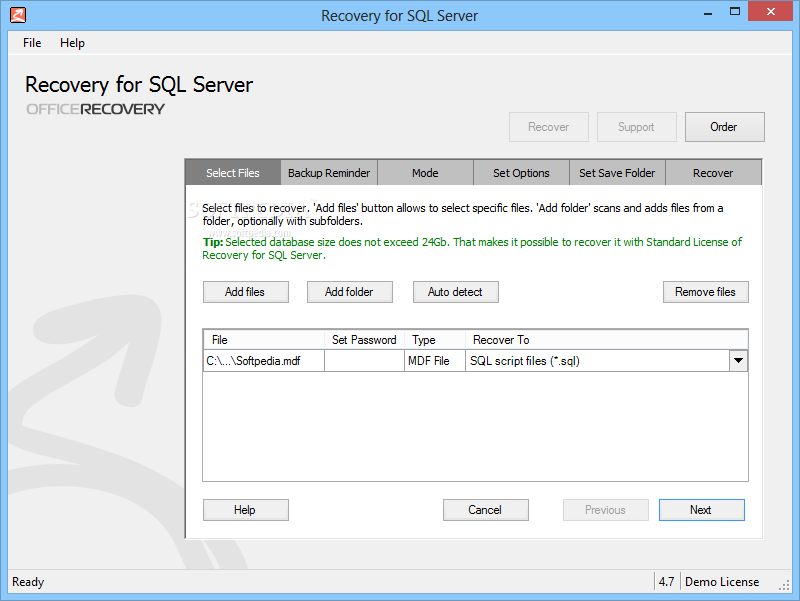The image size is (800, 601).
Task: Click the top Recover button beside Support
Action: click(x=548, y=127)
